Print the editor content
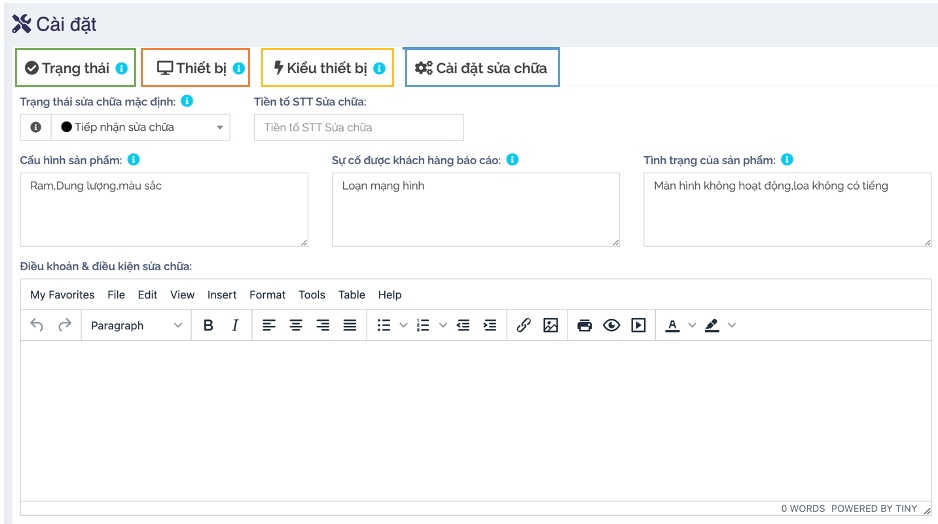Viewport: 938px width, 524px height. pos(585,325)
